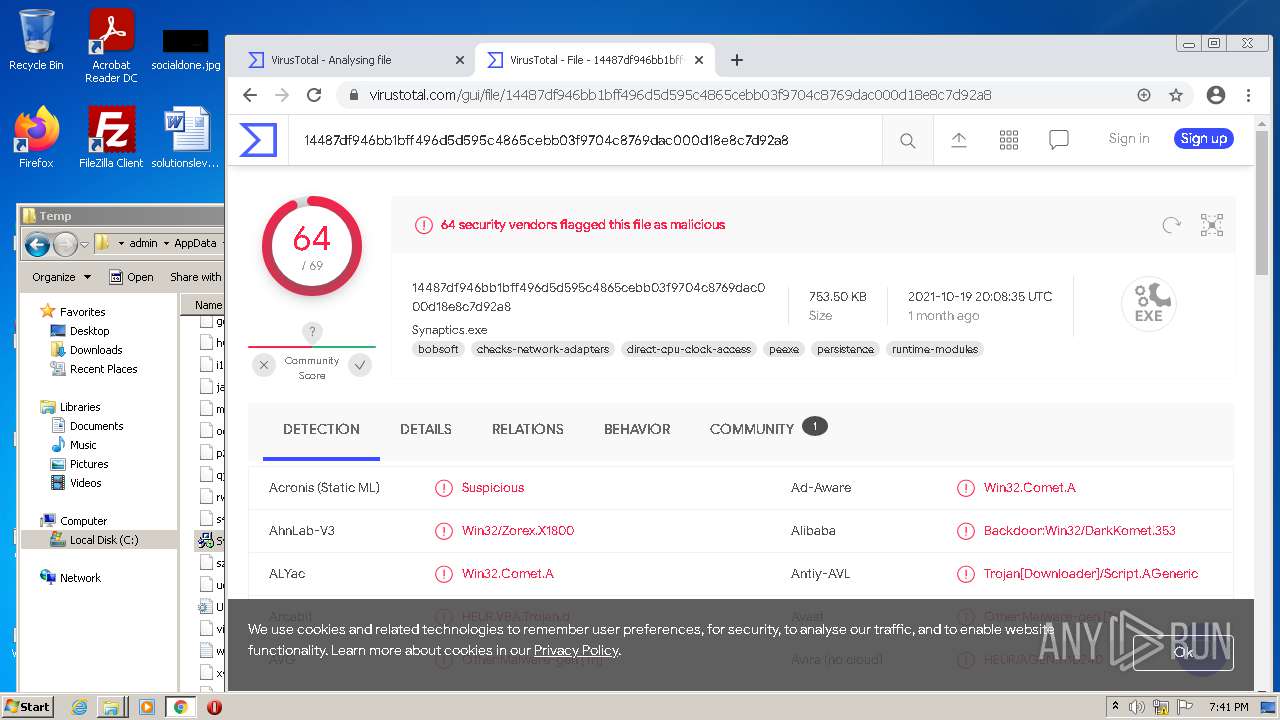Select the DETECTION tab
Image resolution: width=1280 pixels, height=720 pixels.
pos(321,429)
